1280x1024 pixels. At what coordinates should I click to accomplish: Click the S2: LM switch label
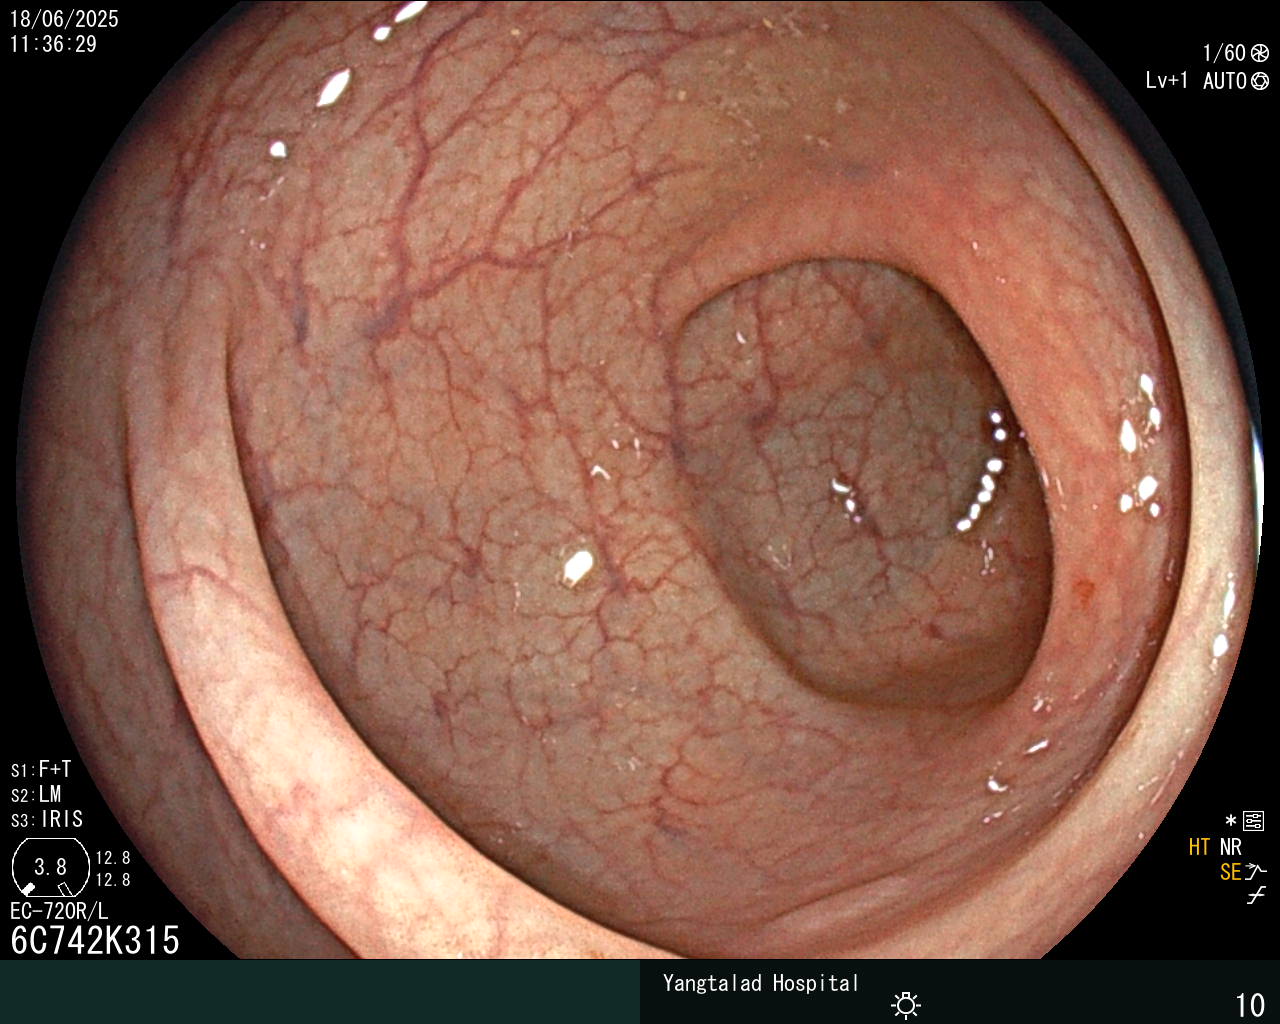(36, 795)
